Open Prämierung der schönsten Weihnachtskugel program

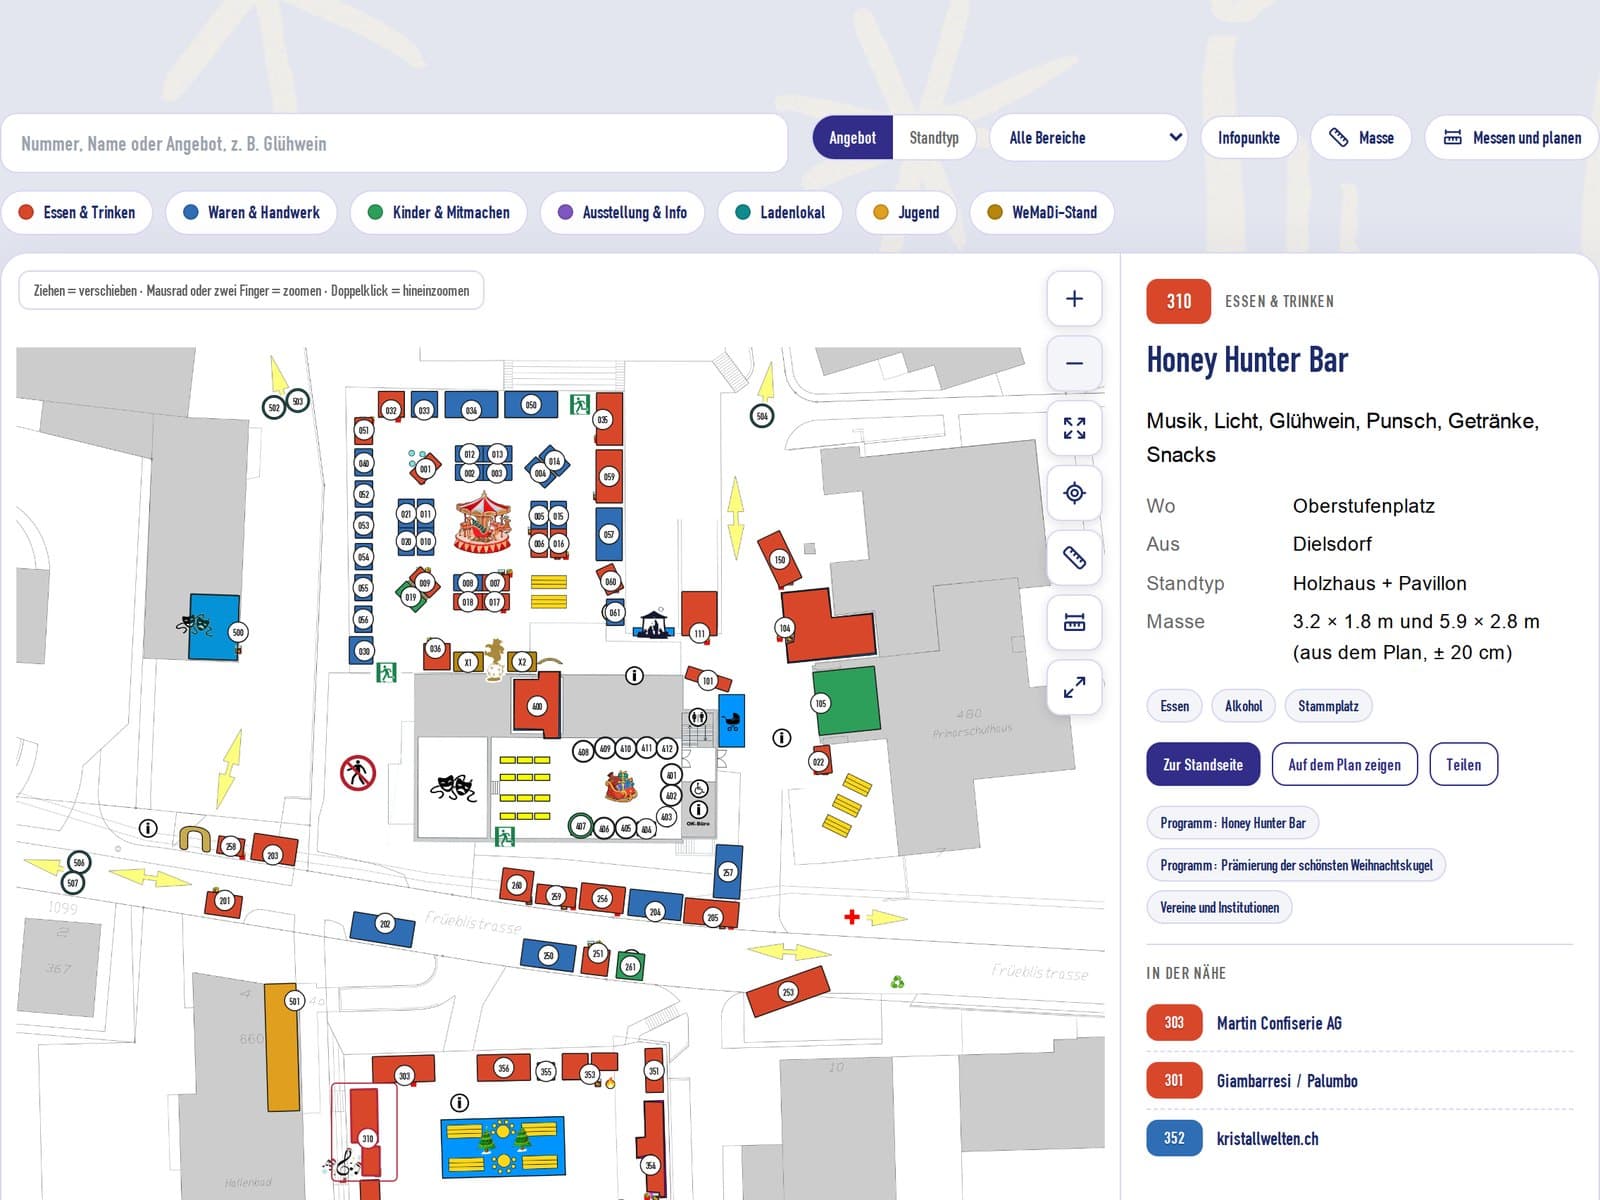[x=1296, y=865]
